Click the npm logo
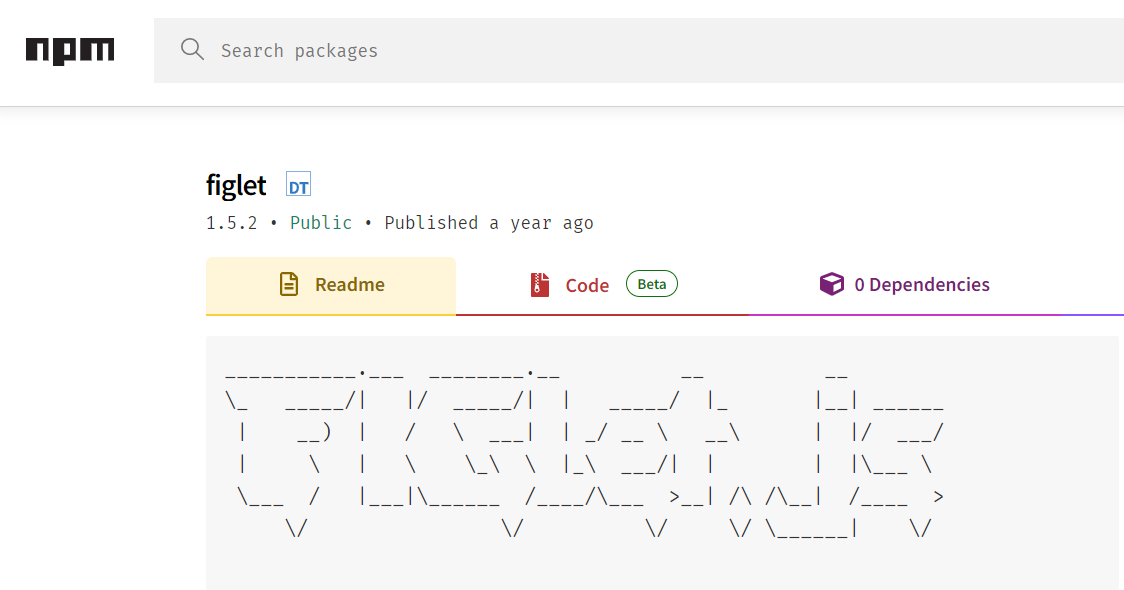 (x=70, y=50)
